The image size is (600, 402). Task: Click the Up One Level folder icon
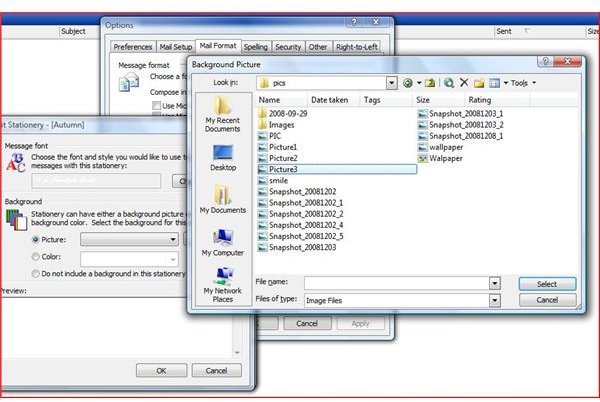(x=430, y=83)
